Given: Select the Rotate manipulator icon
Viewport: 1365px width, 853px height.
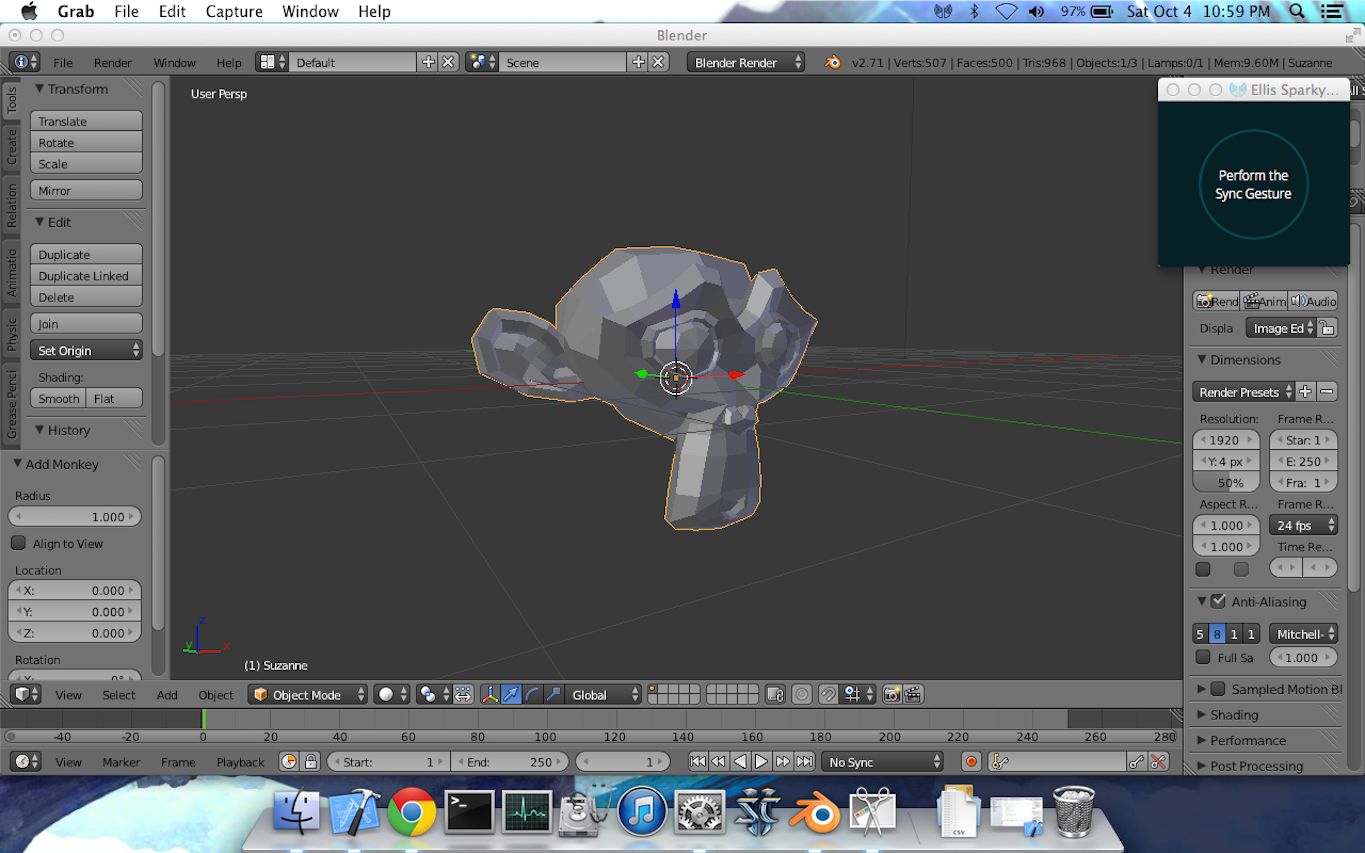Looking at the screenshot, I should tap(531, 694).
